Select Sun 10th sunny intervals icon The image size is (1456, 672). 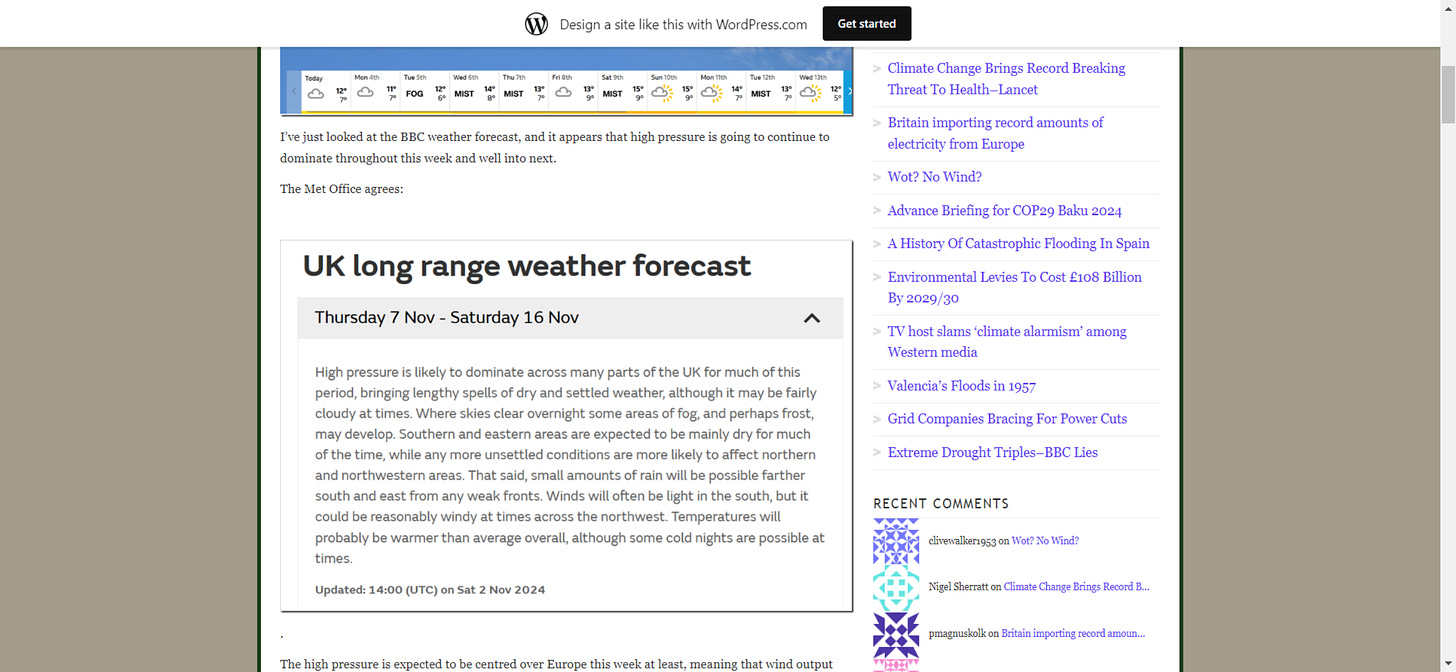click(662, 93)
